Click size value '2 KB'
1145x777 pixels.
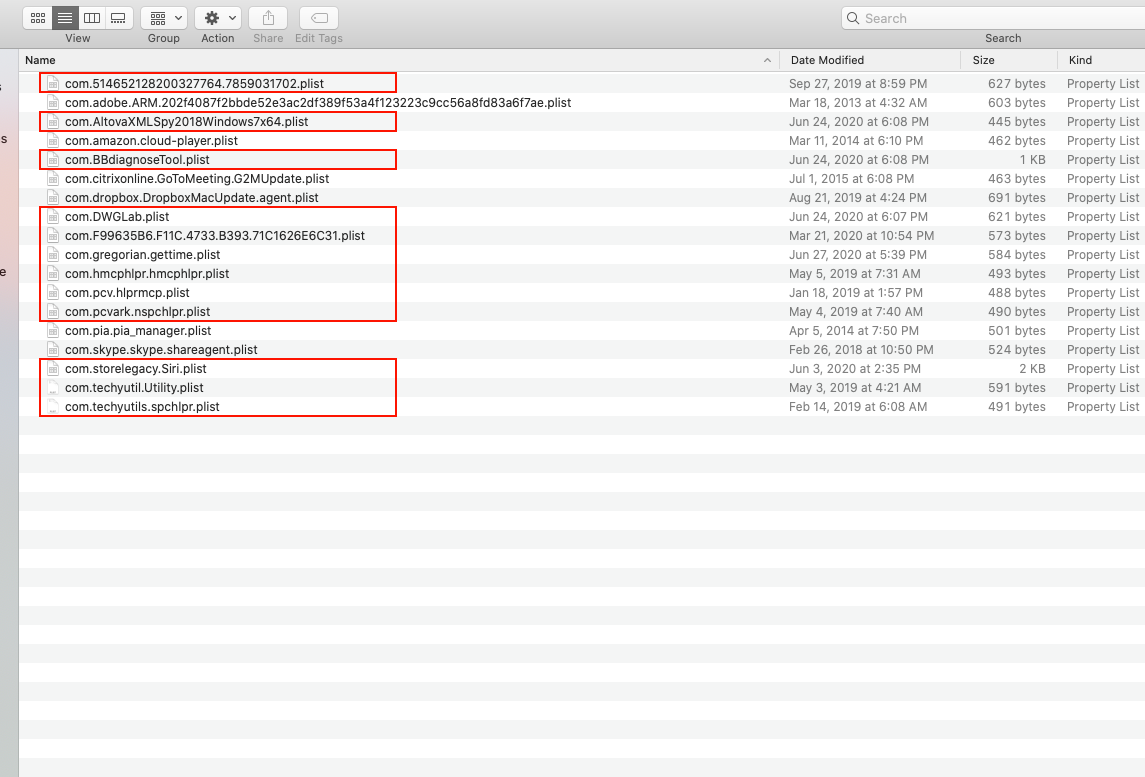click(1033, 368)
